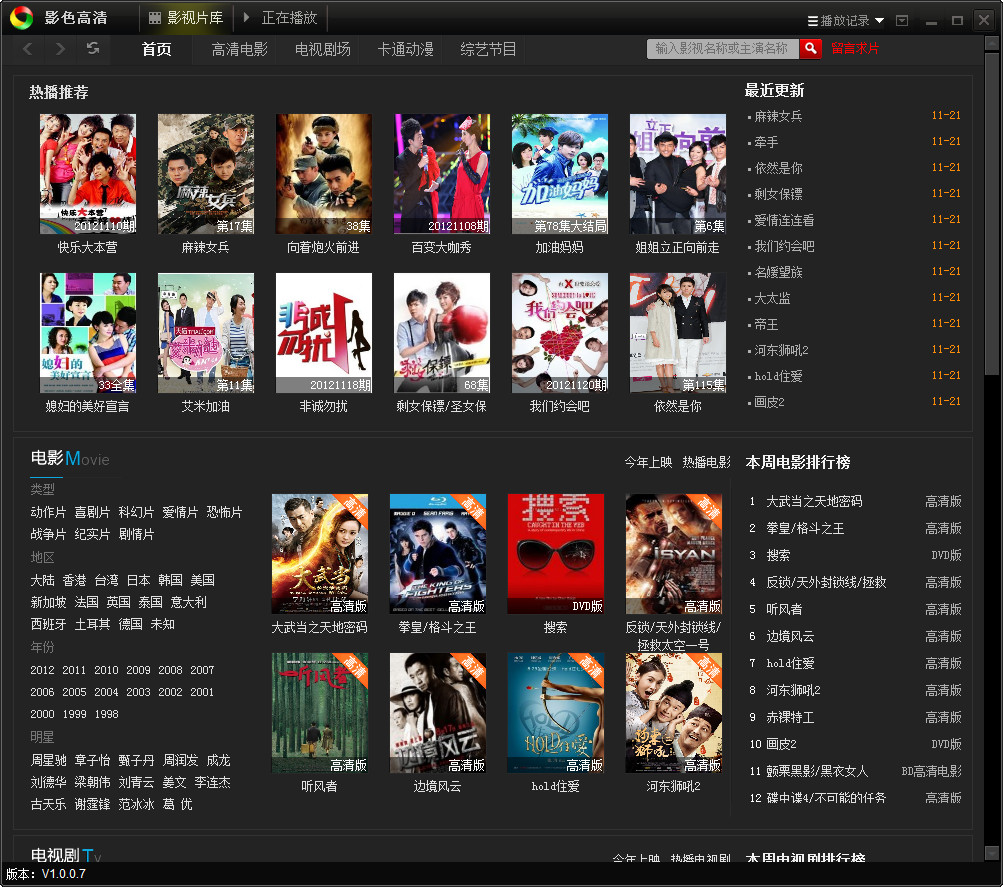Open the 边境风云 movie poster
The image size is (1003, 887).
tap(438, 713)
